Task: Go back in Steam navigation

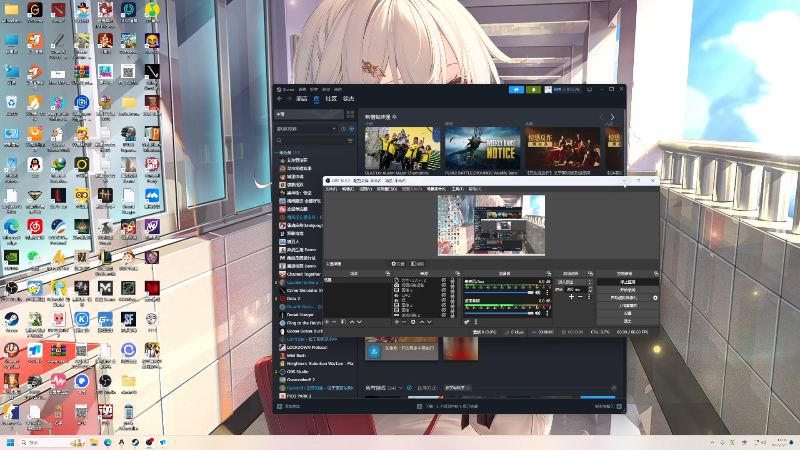Action: tap(279, 98)
